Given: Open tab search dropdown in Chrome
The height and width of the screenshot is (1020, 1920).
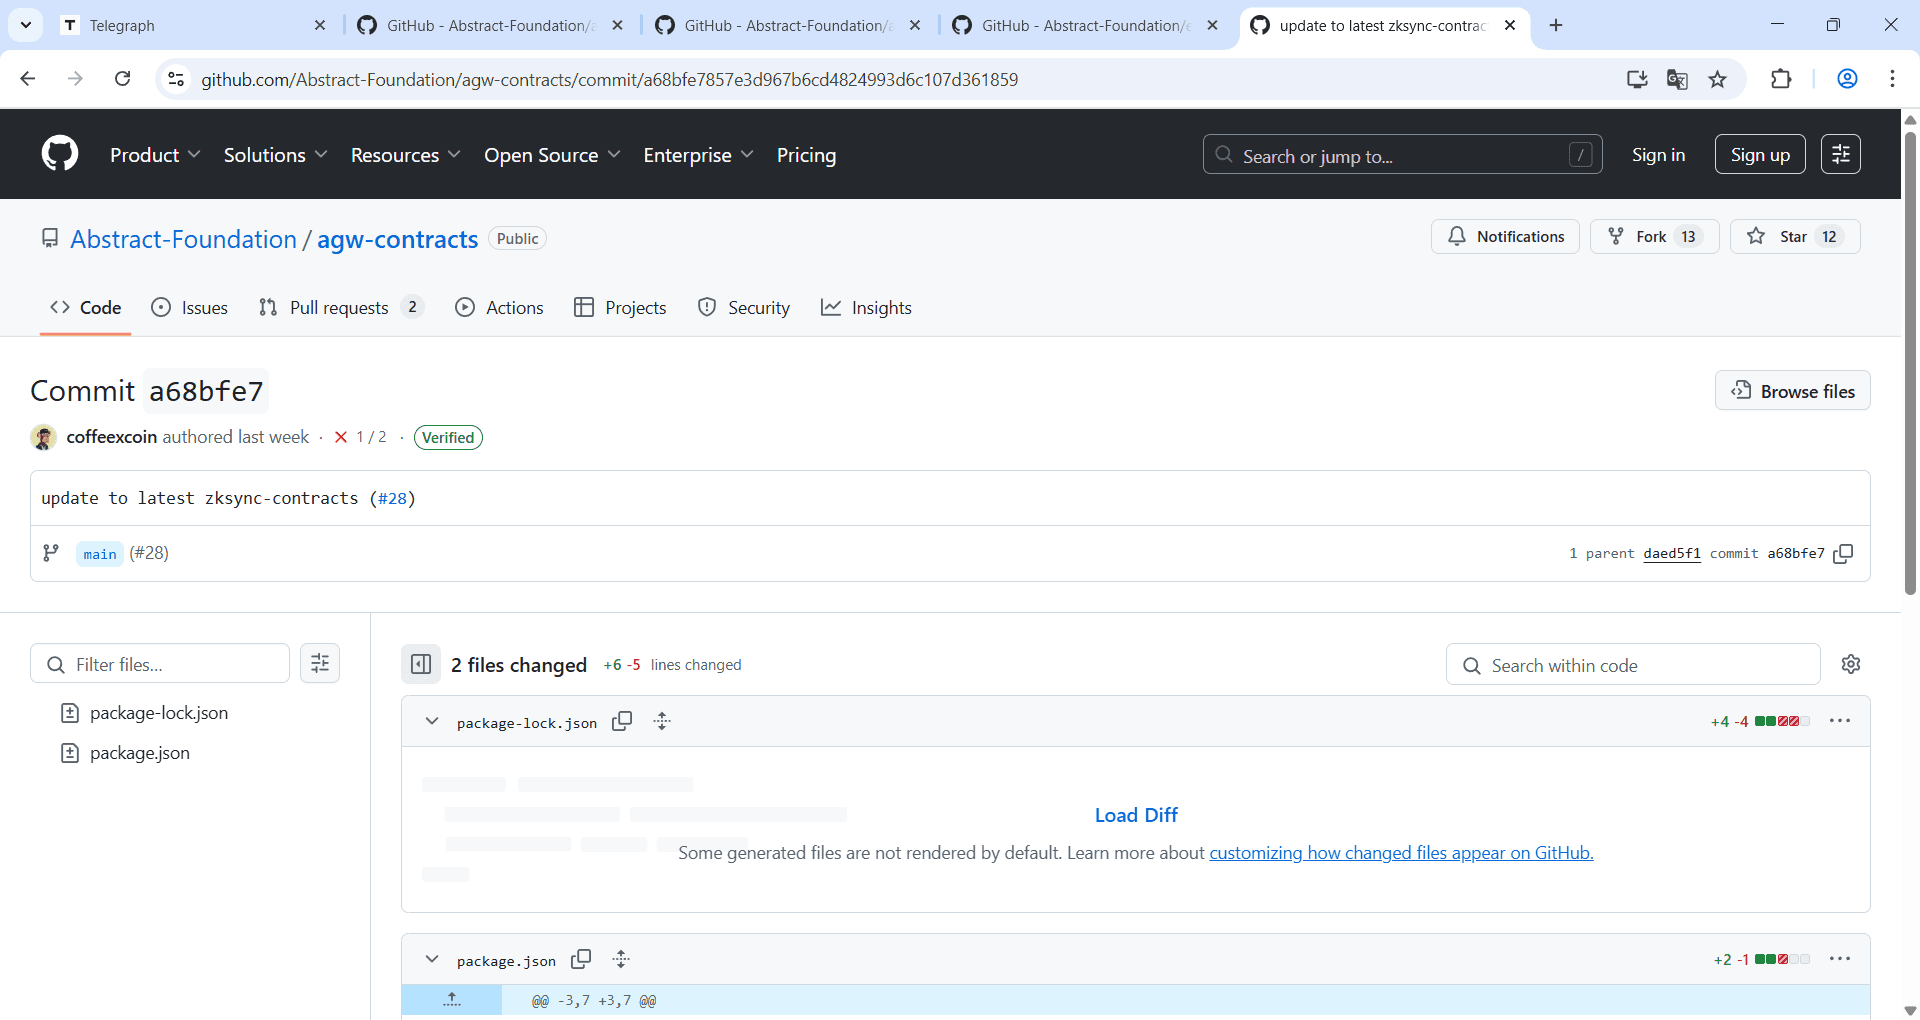Looking at the screenshot, I should [26, 25].
